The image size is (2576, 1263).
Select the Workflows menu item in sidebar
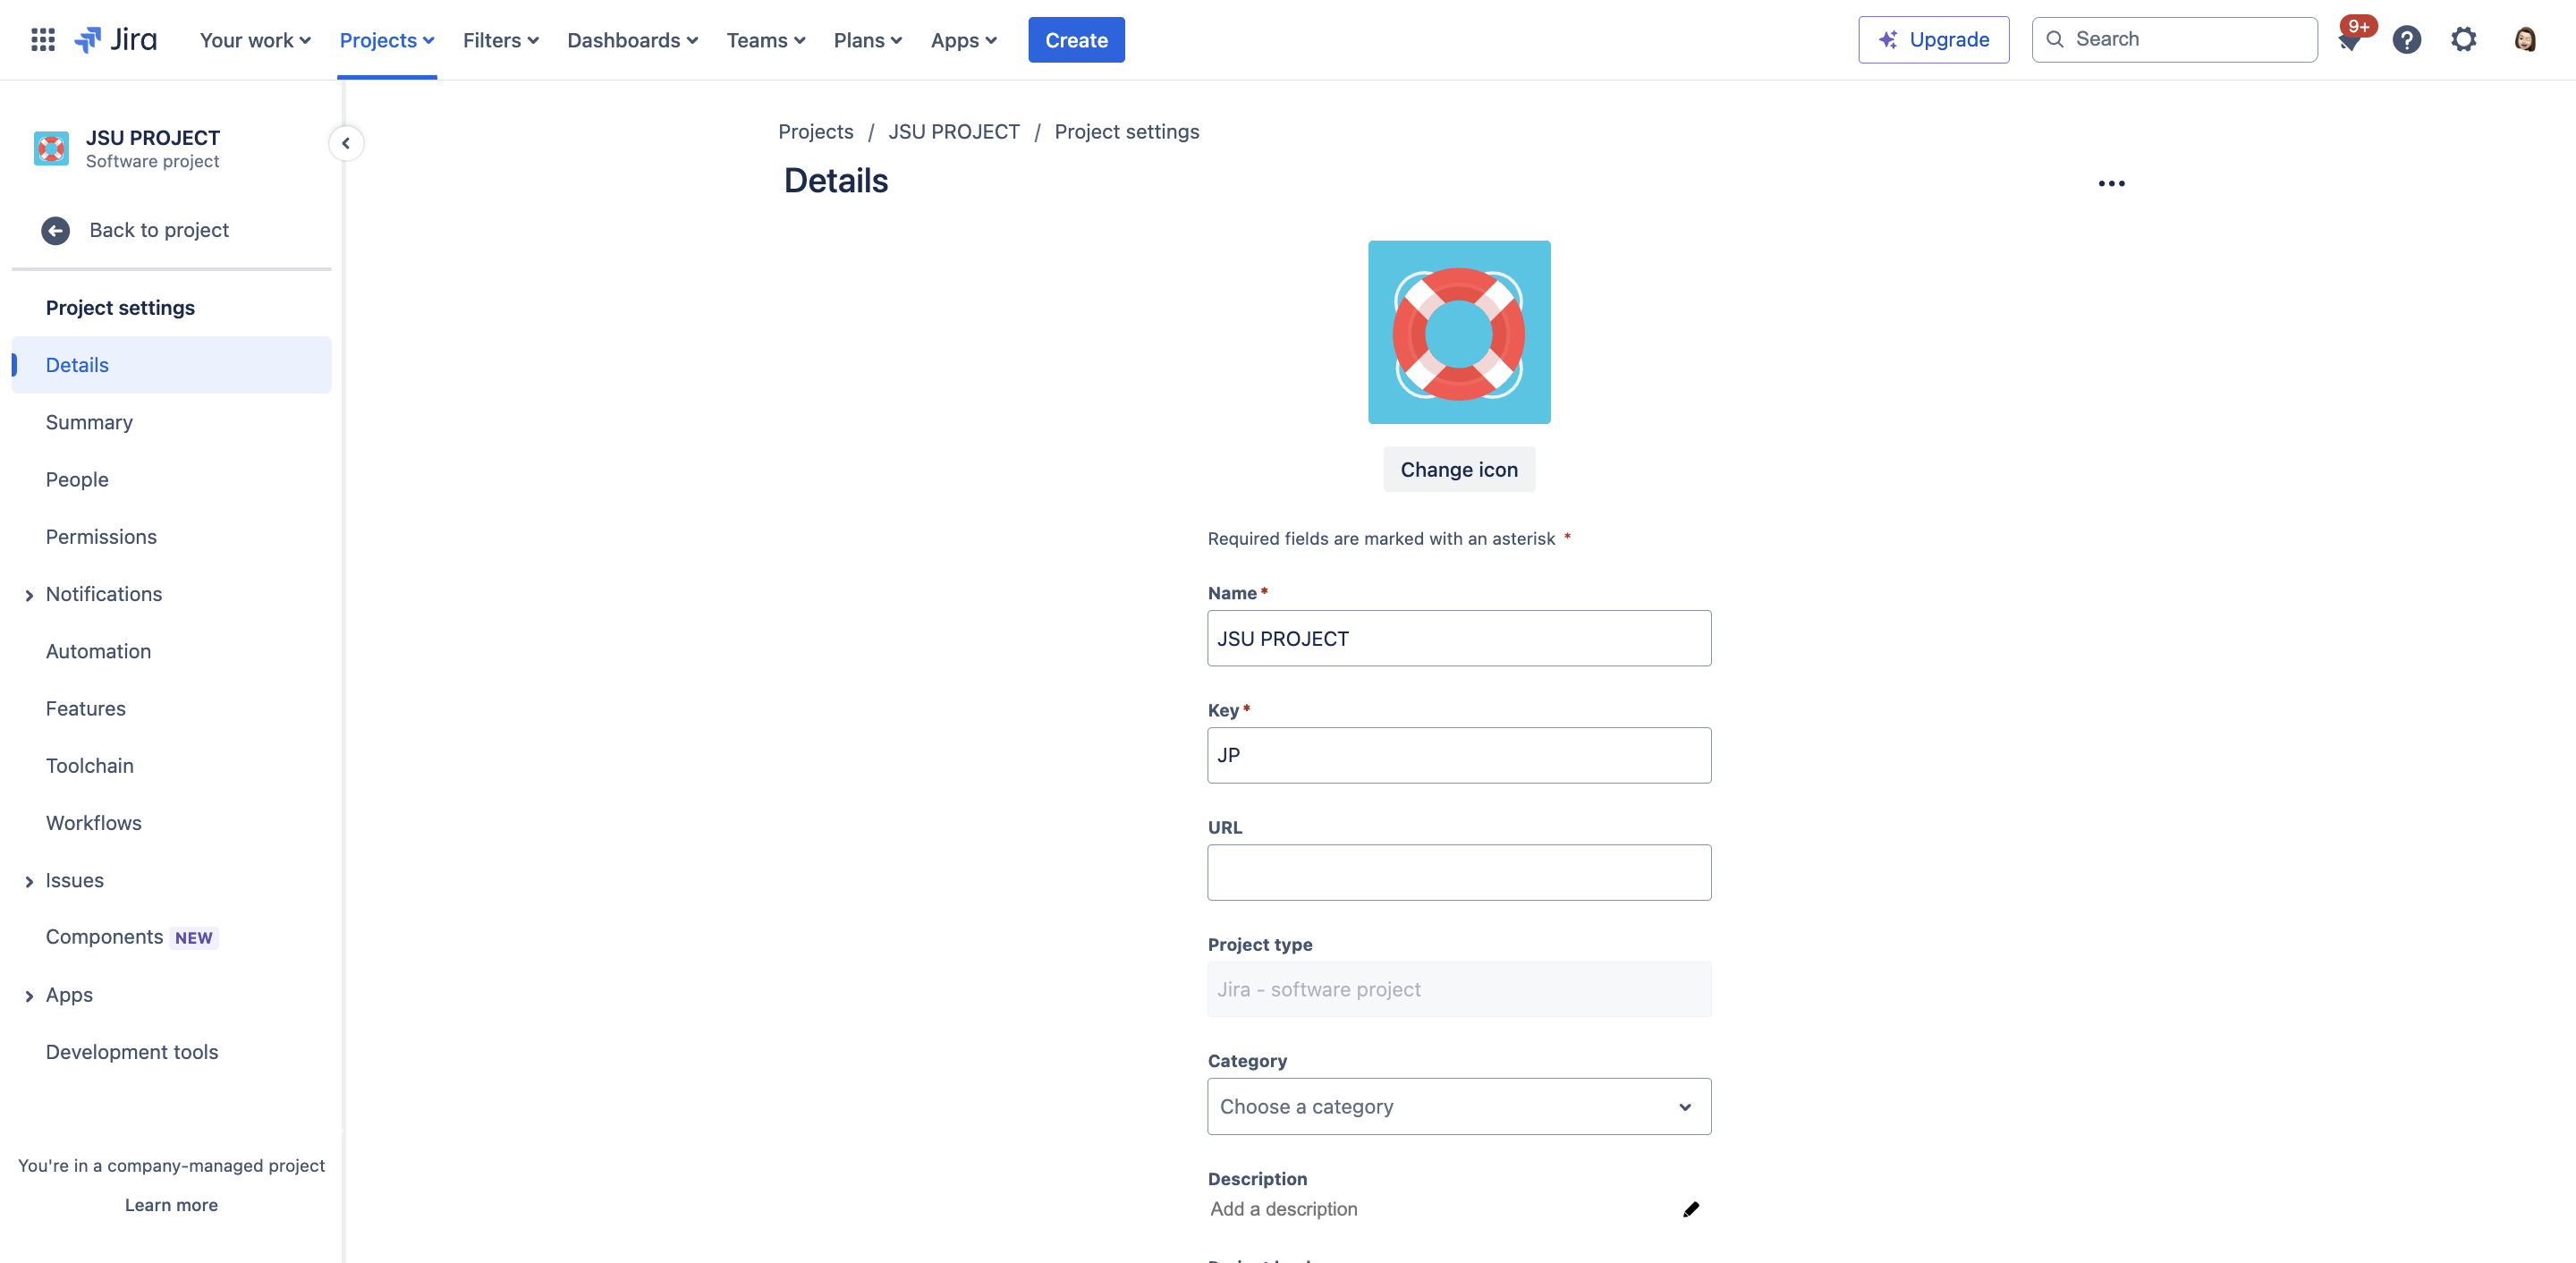94,821
